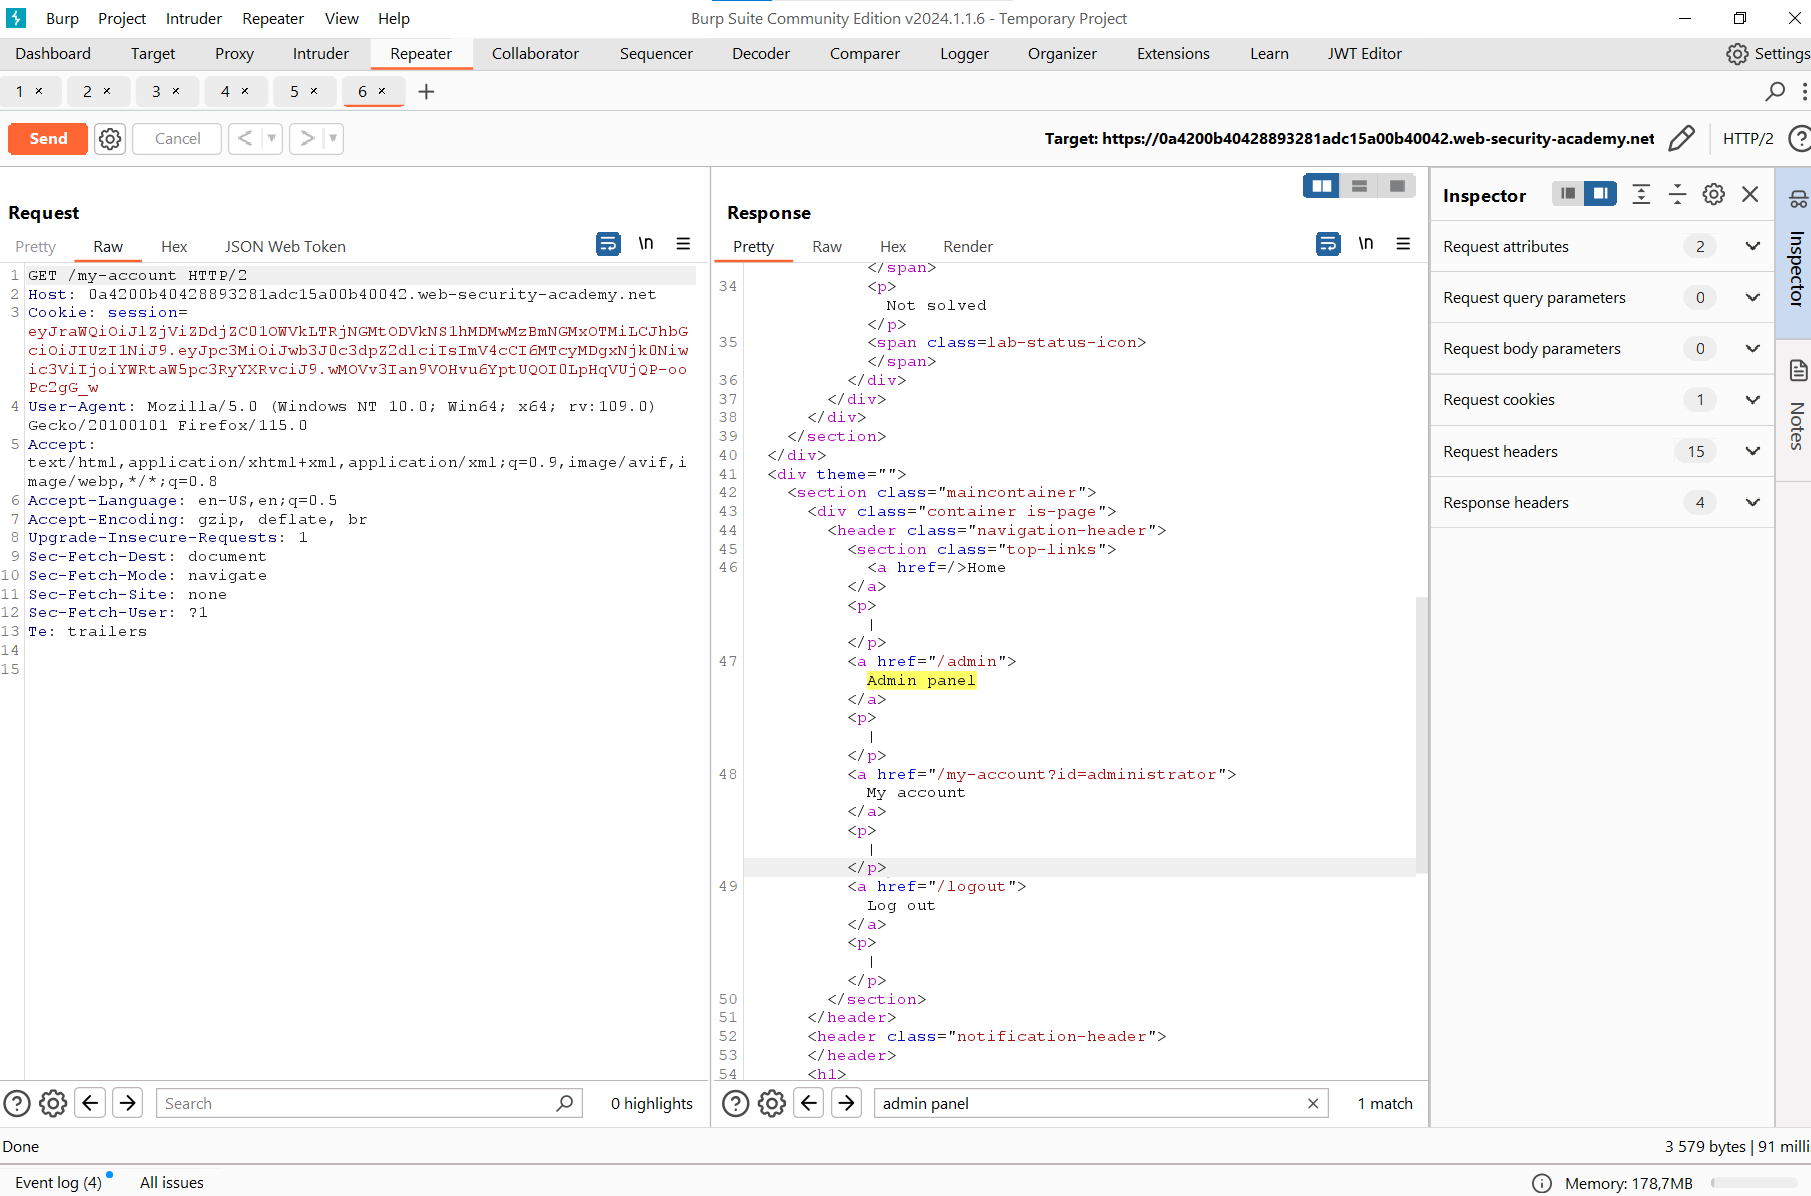Open the memory info icon

click(x=1542, y=1183)
